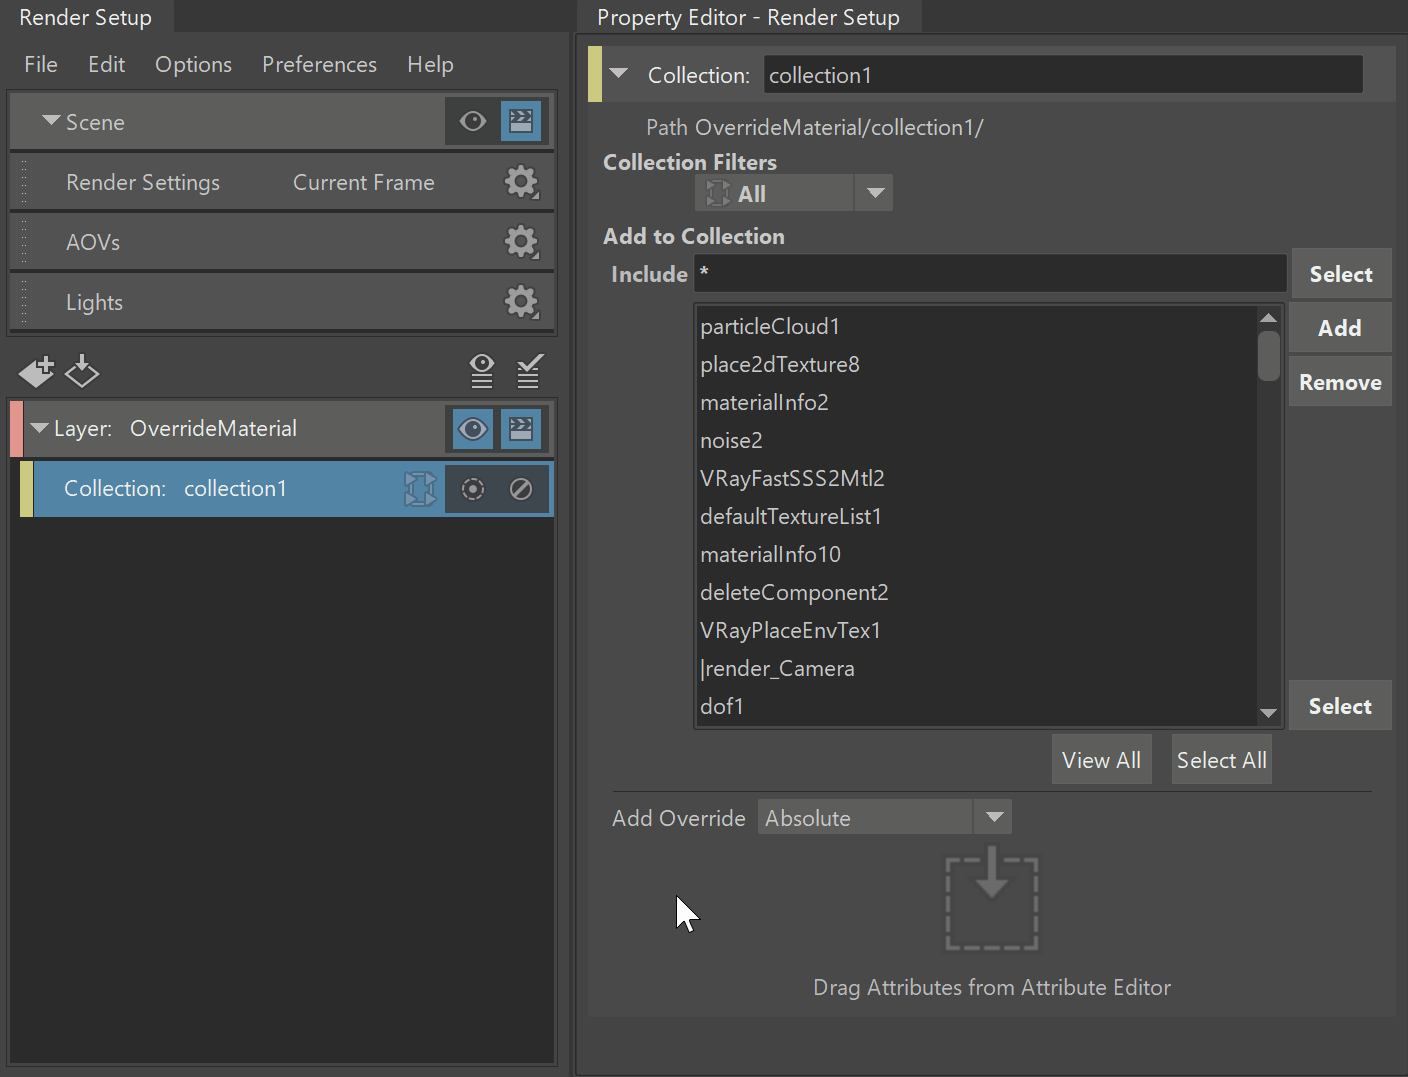
Task: Open the AOVs settings gear
Action: click(x=521, y=242)
